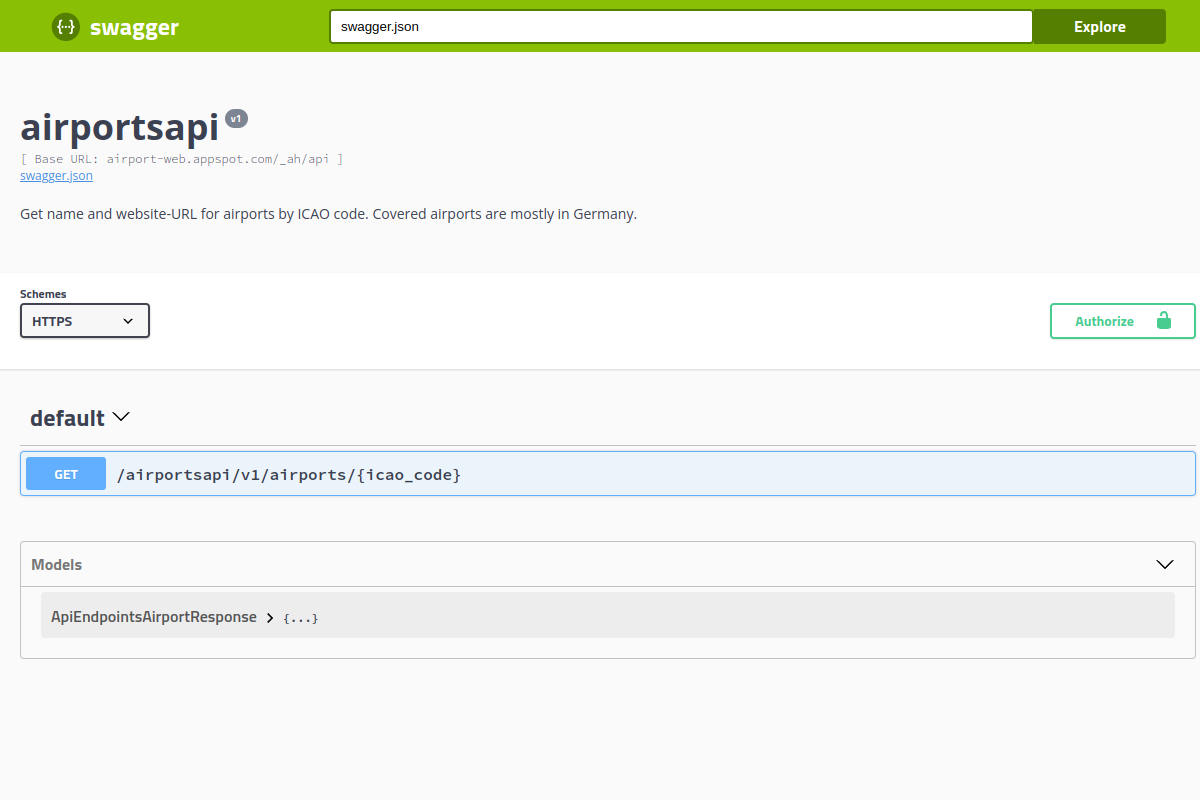Focus the swagger.json URL input field
This screenshot has width=1200, height=800.
coord(681,27)
